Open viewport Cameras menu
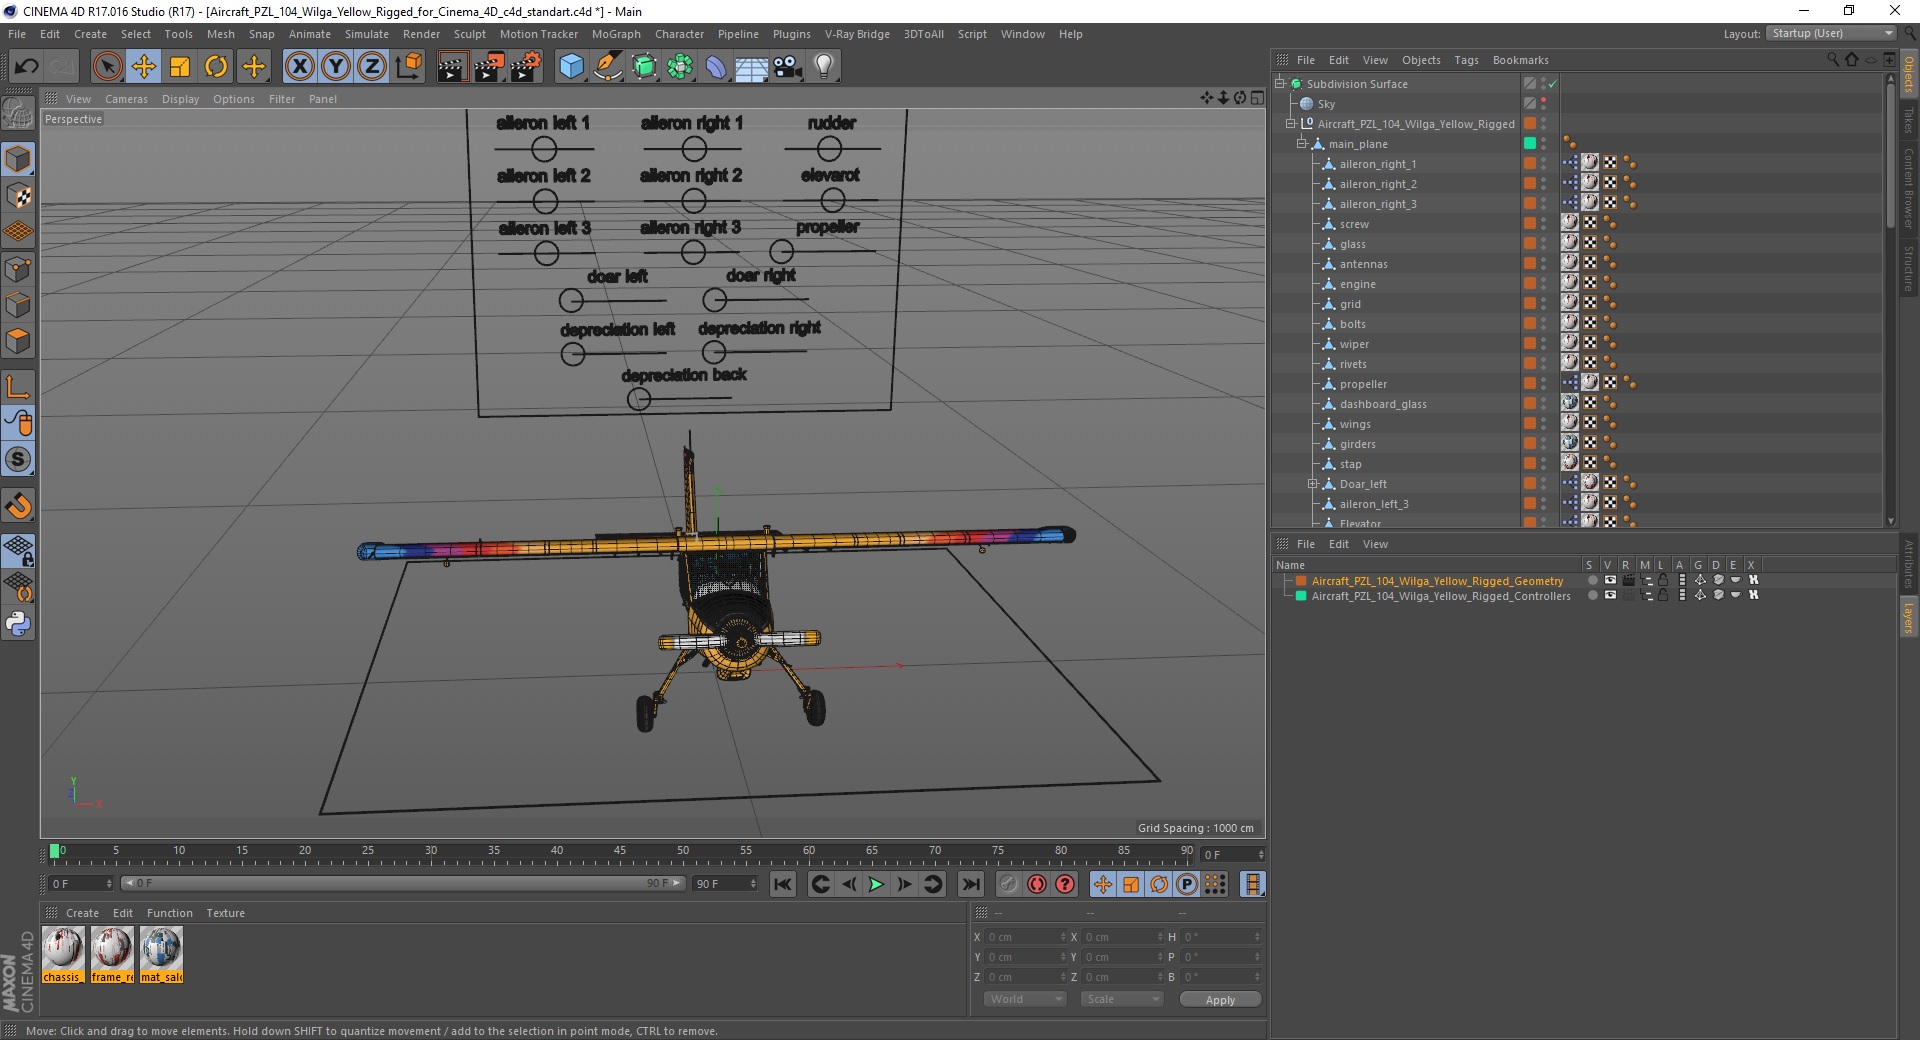The image size is (1920, 1040). click(126, 99)
